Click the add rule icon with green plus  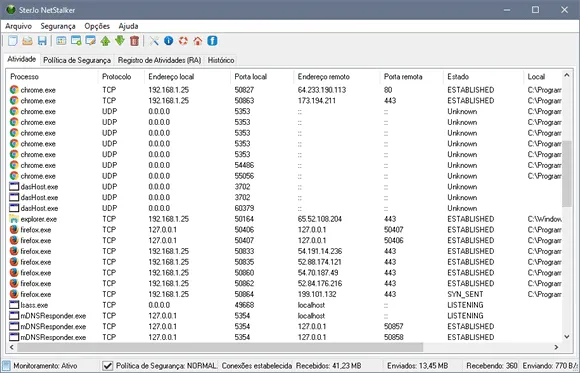(x=76, y=41)
